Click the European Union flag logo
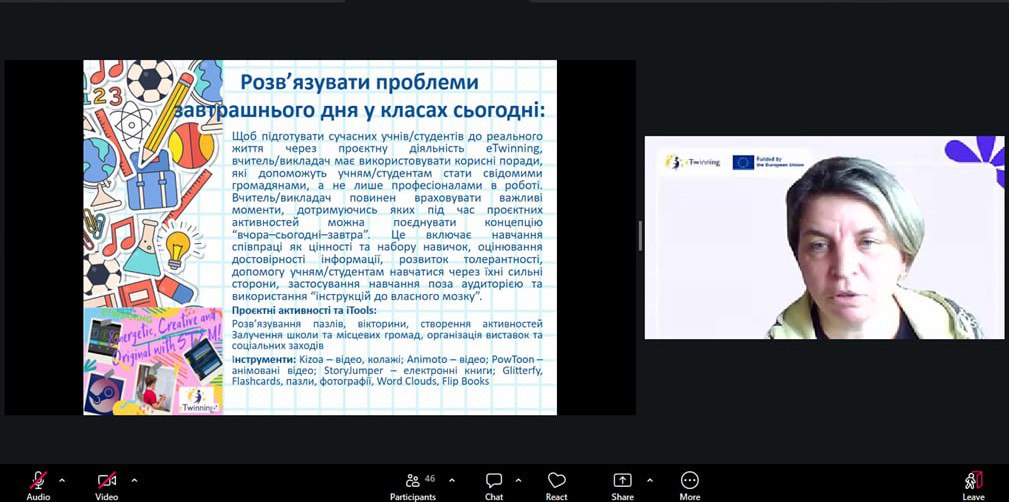Viewport: 1009px width, 502px height. click(x=743, y=162)
